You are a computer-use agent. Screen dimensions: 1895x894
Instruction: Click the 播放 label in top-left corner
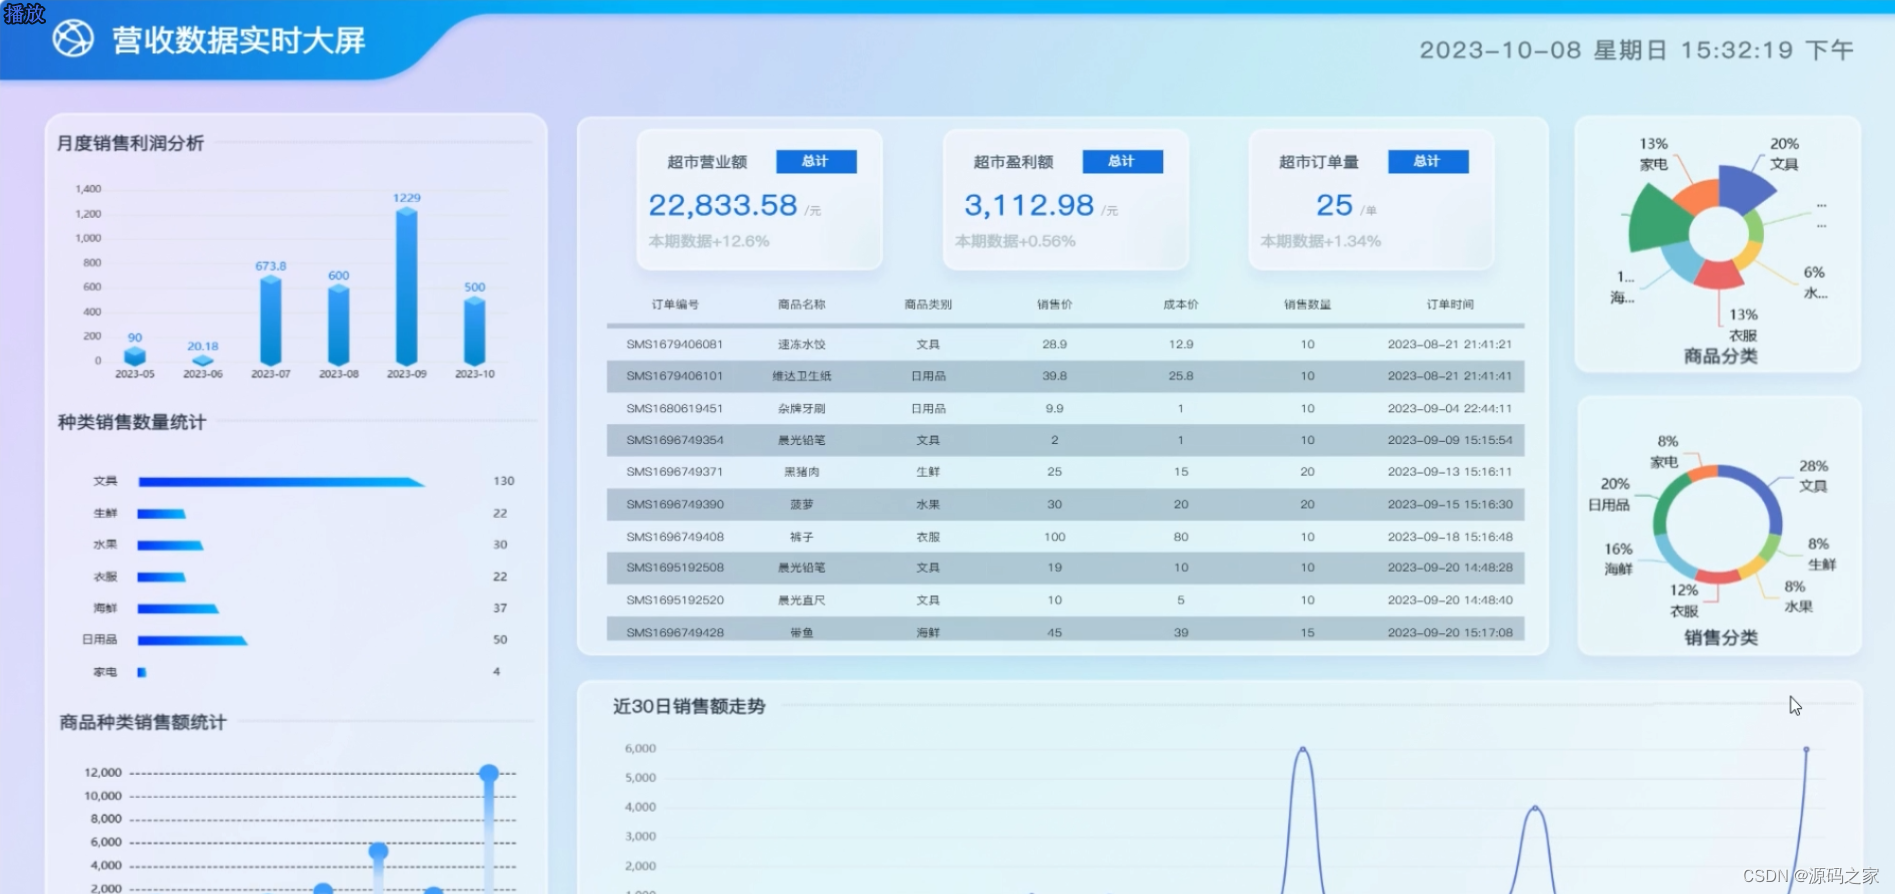point(24,13)
